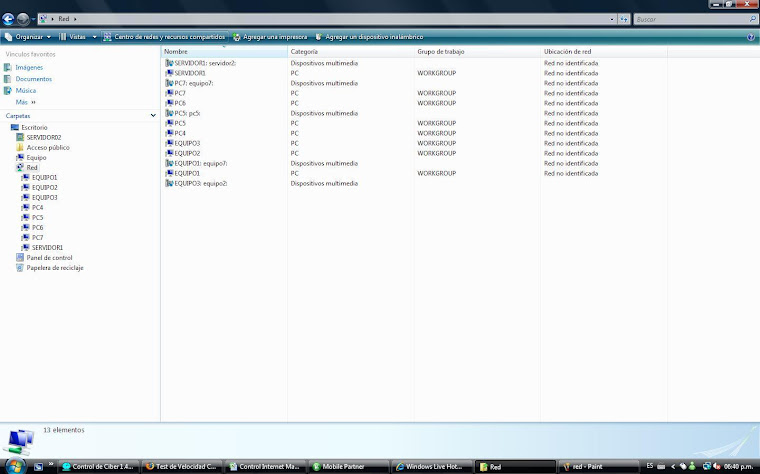This screenshot has height=474, width=760.
Task: Sort by Categoría column header
Action: pos(350,51)
